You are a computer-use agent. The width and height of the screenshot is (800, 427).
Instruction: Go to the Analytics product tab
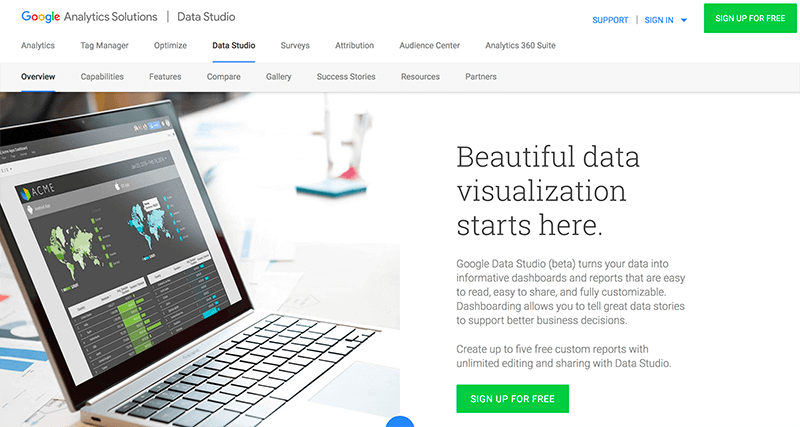(38, 45)
